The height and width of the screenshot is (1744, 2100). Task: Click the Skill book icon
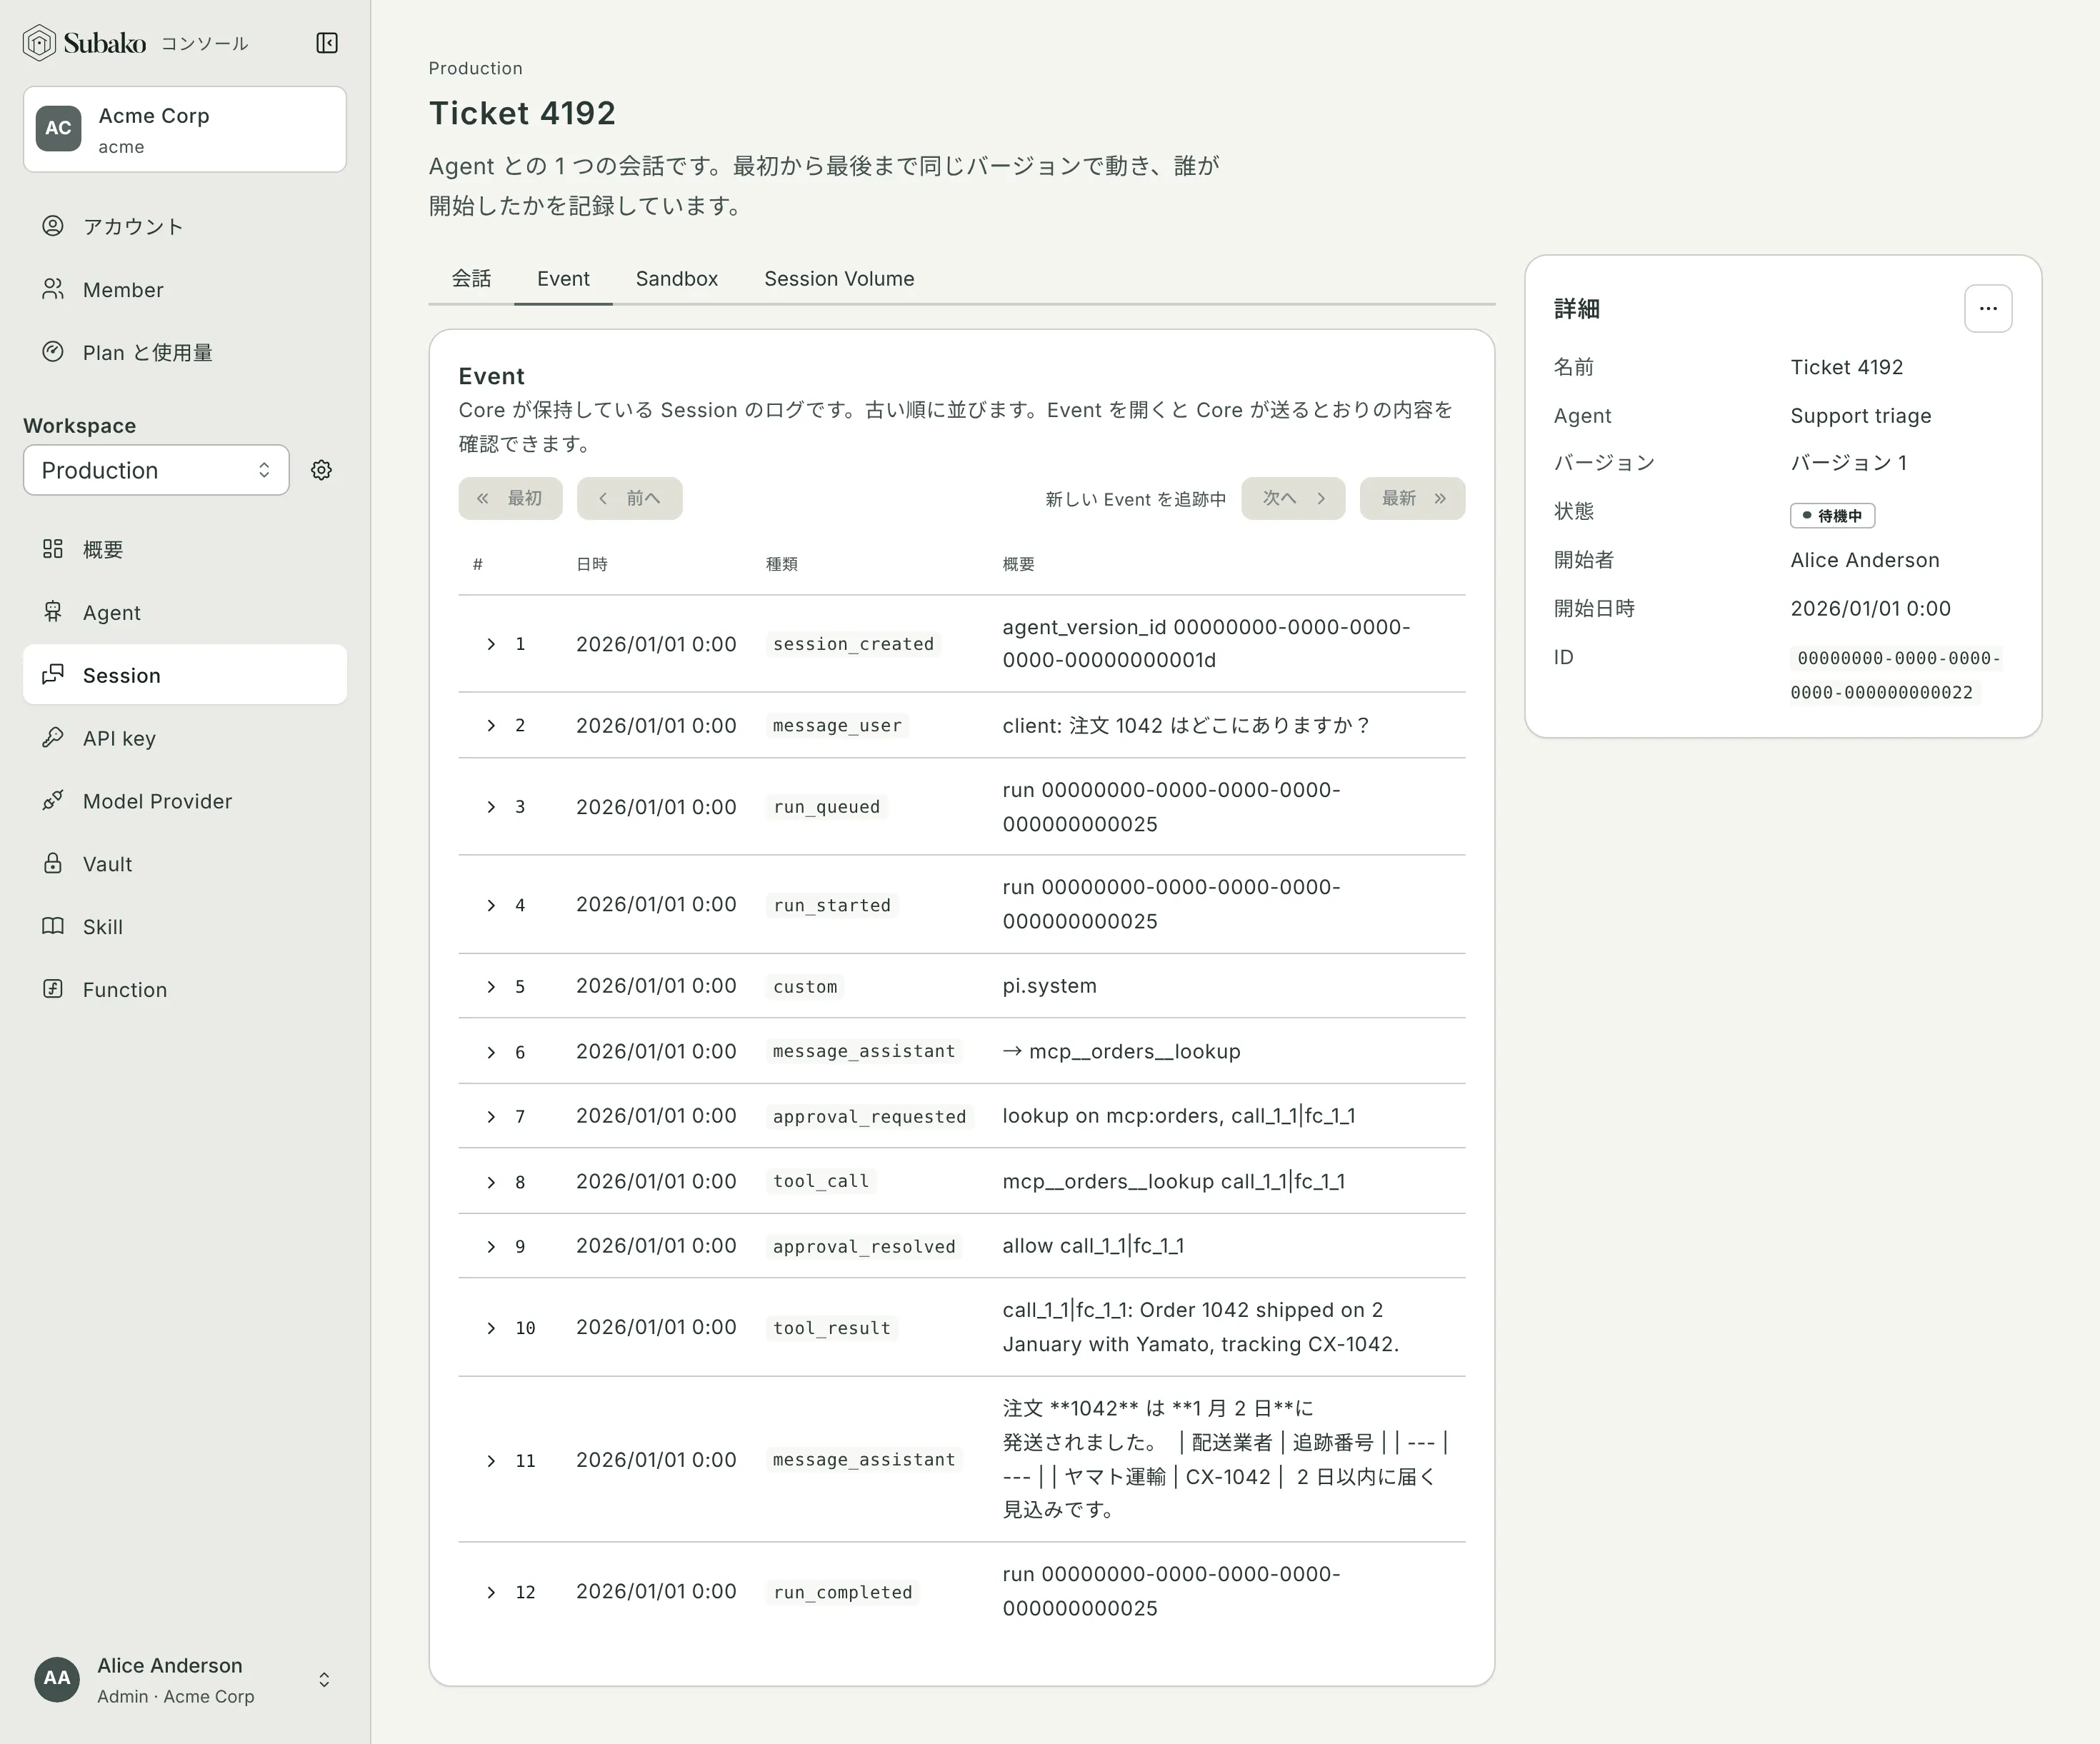pyautogui.click(x=53, y=927)
